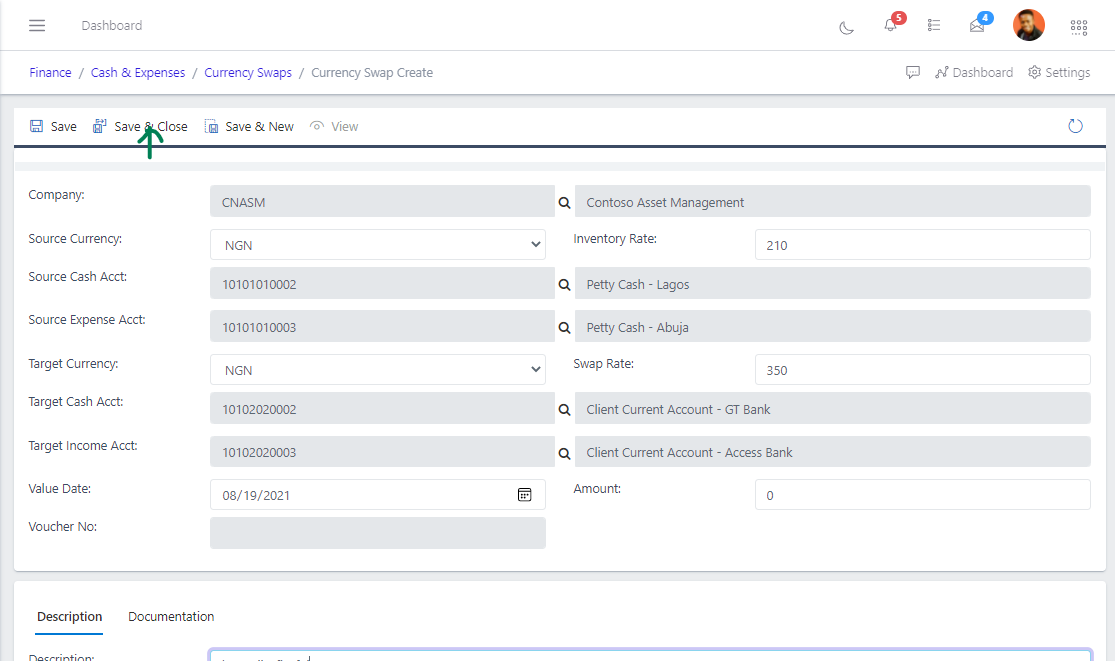Click the refresh icon in toolbar
1115x661 pixels.
(1075, 126)
